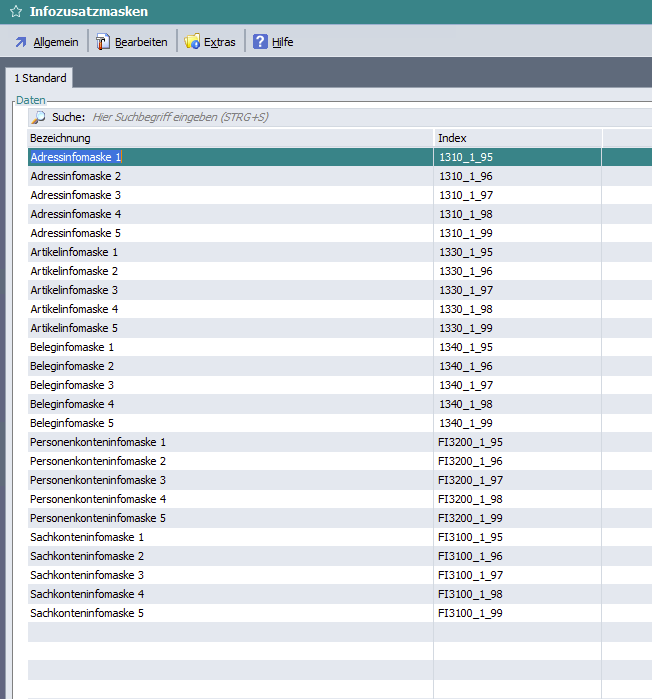Open the Allgemein menu

click(55, 42)
